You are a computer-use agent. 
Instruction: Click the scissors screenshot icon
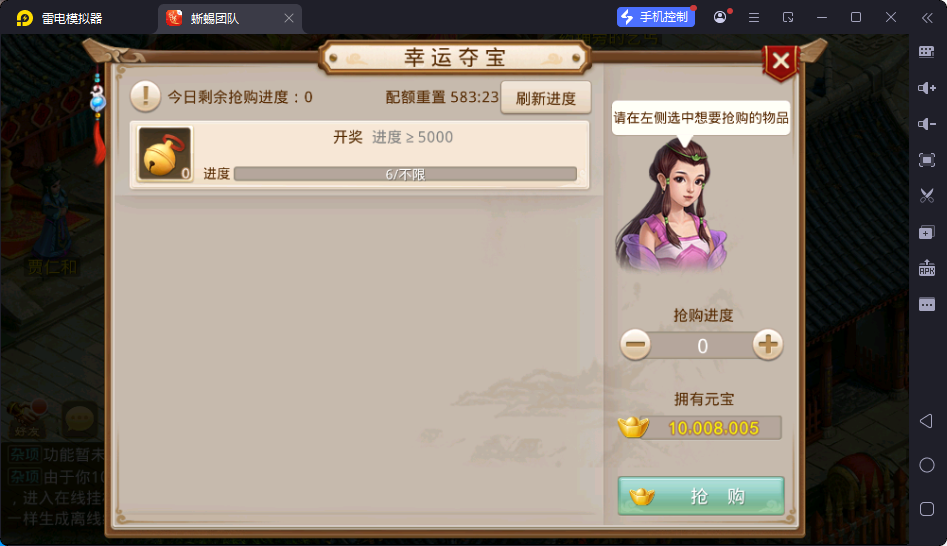click(926, 196)
